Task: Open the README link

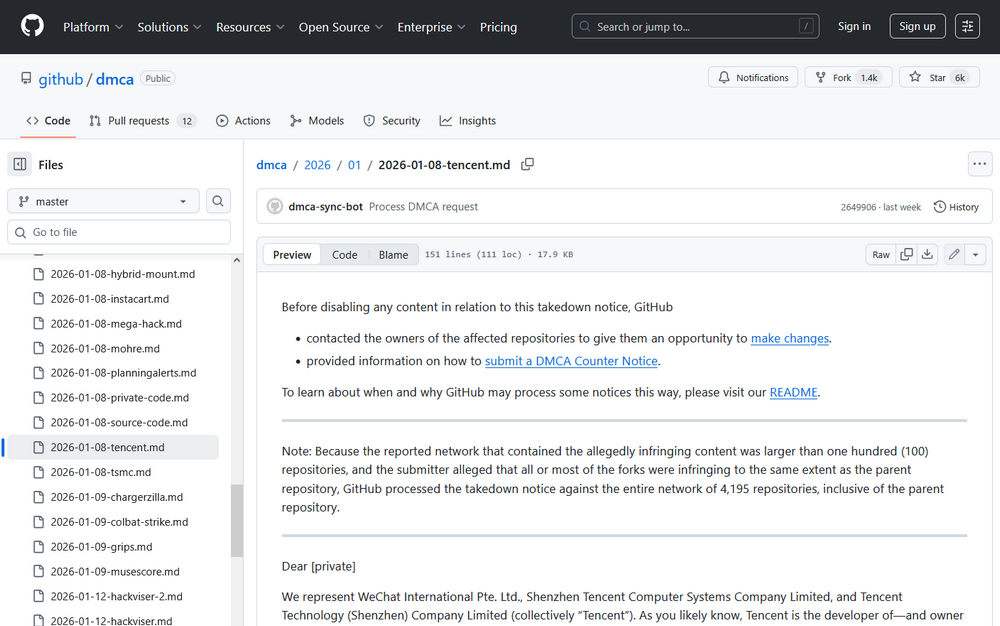Action: (x=793, y=392)
